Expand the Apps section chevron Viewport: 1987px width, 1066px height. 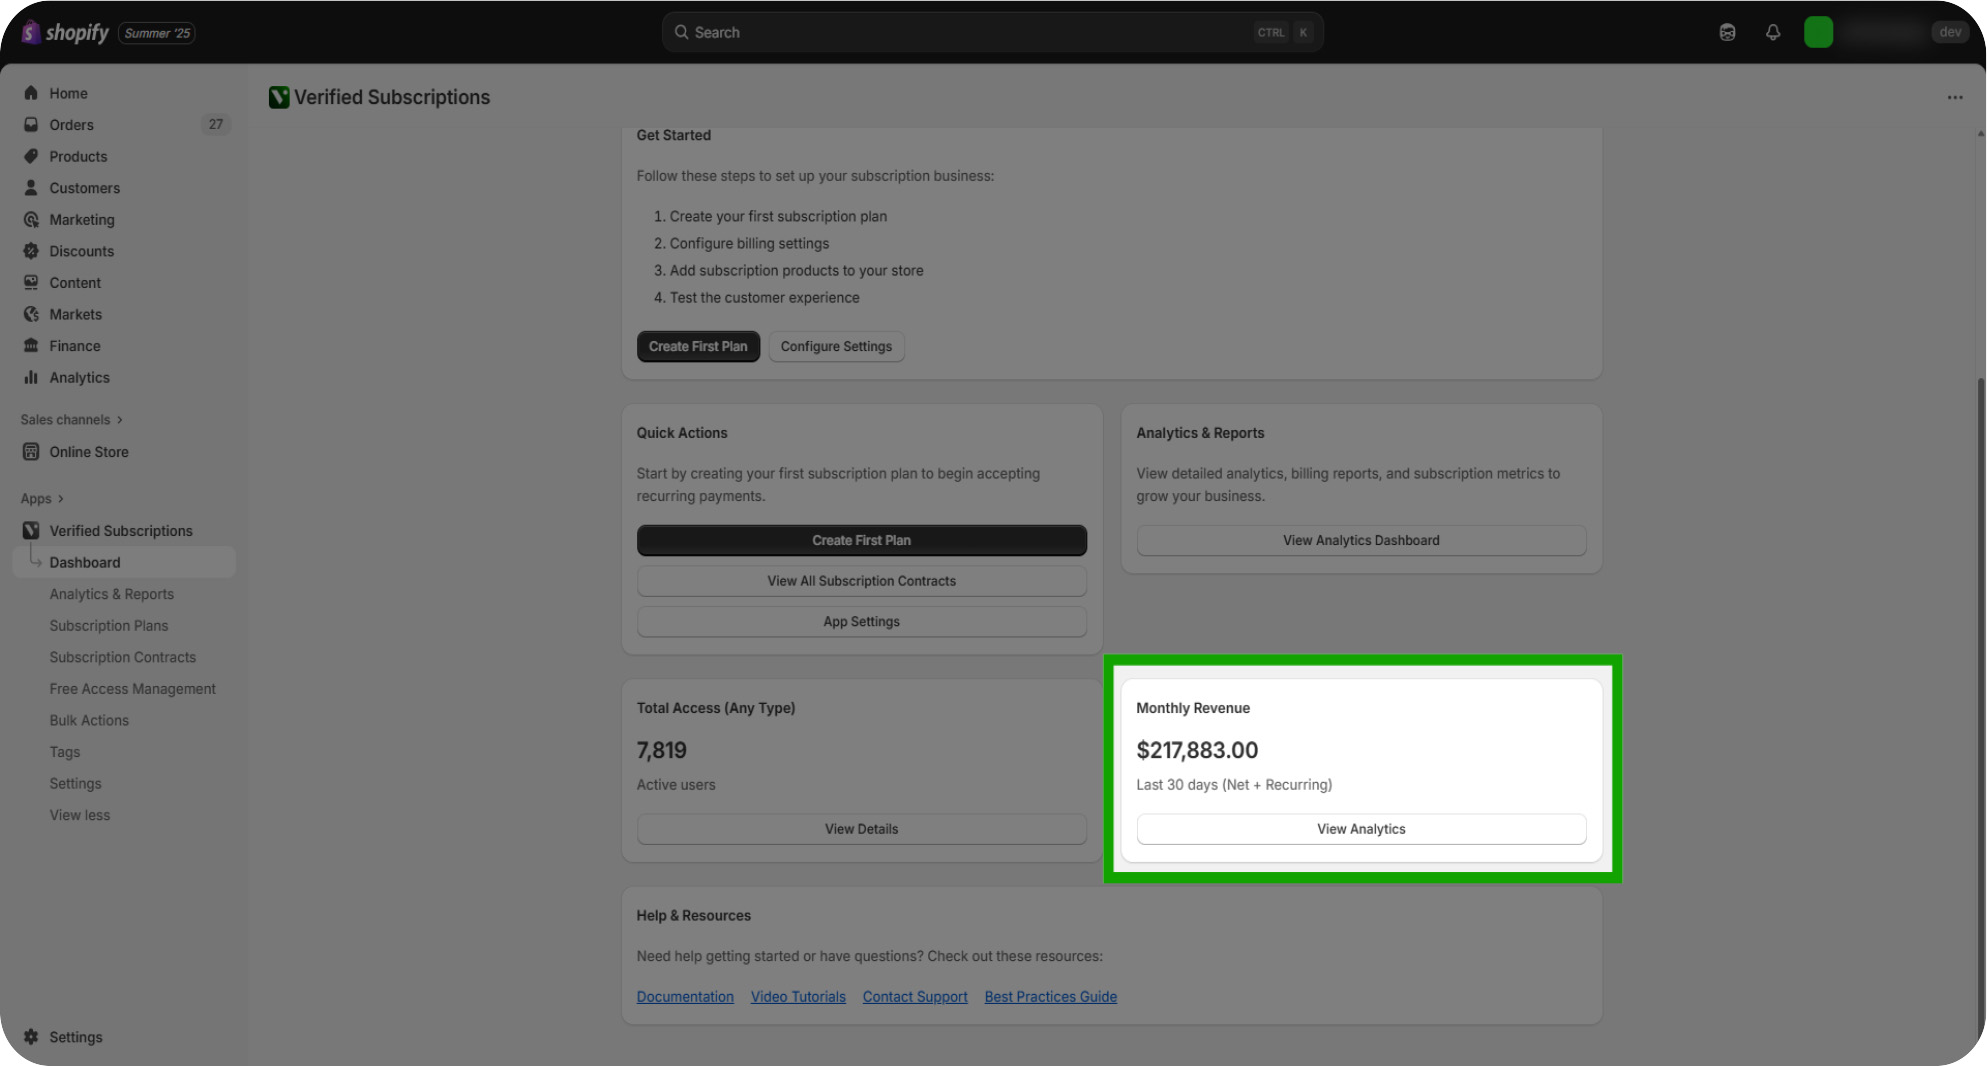[x=61, y=499]
